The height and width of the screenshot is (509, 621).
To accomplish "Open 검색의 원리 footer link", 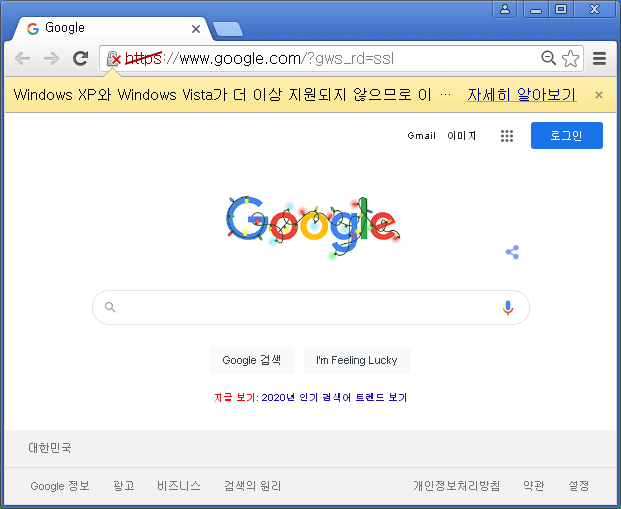I will click(253, 486).
